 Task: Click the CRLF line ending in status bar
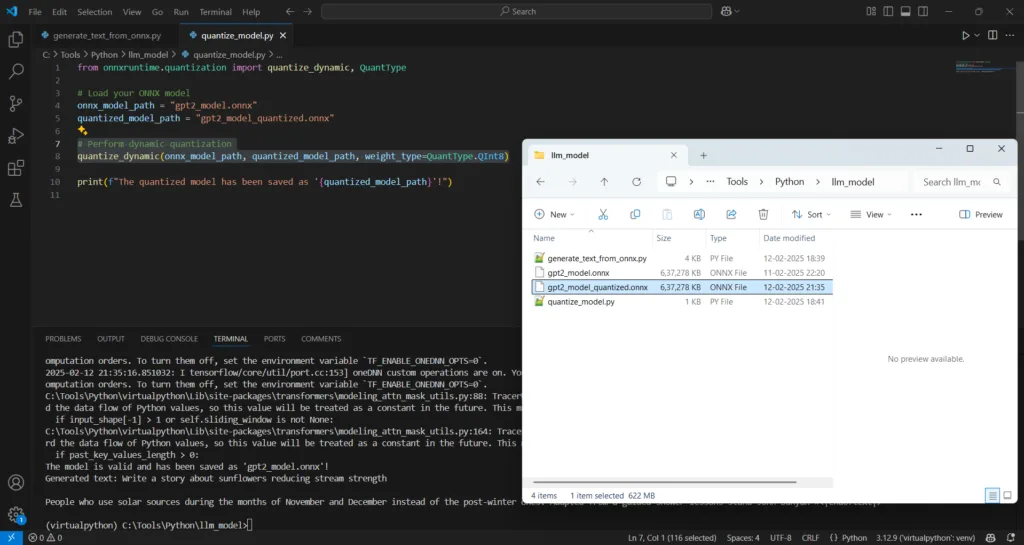(x=810, y=538)
